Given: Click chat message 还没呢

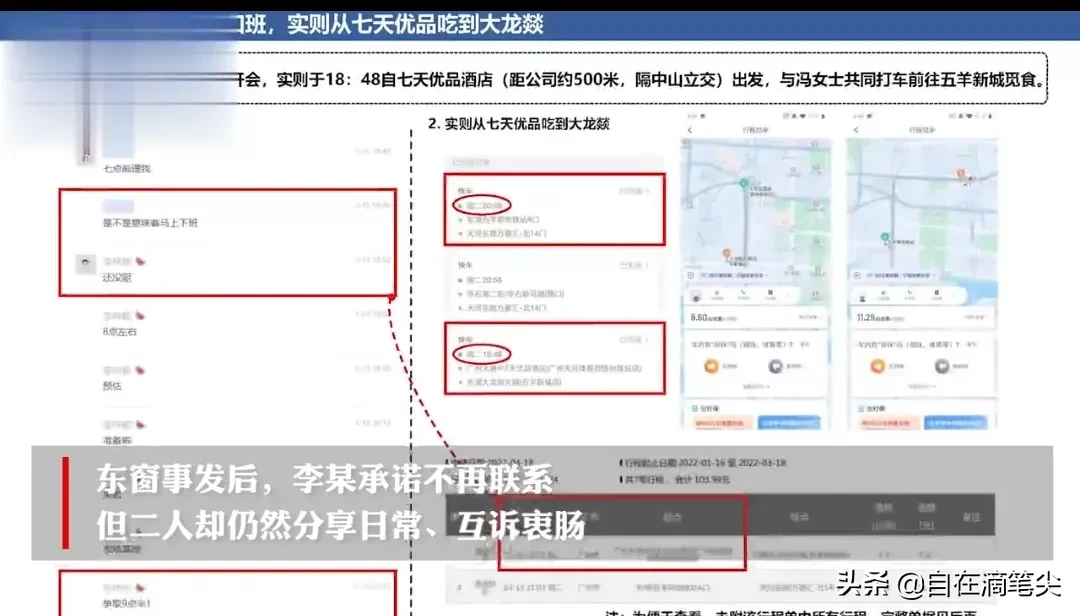Looking at the screenshot, I should tap(116, 278).
